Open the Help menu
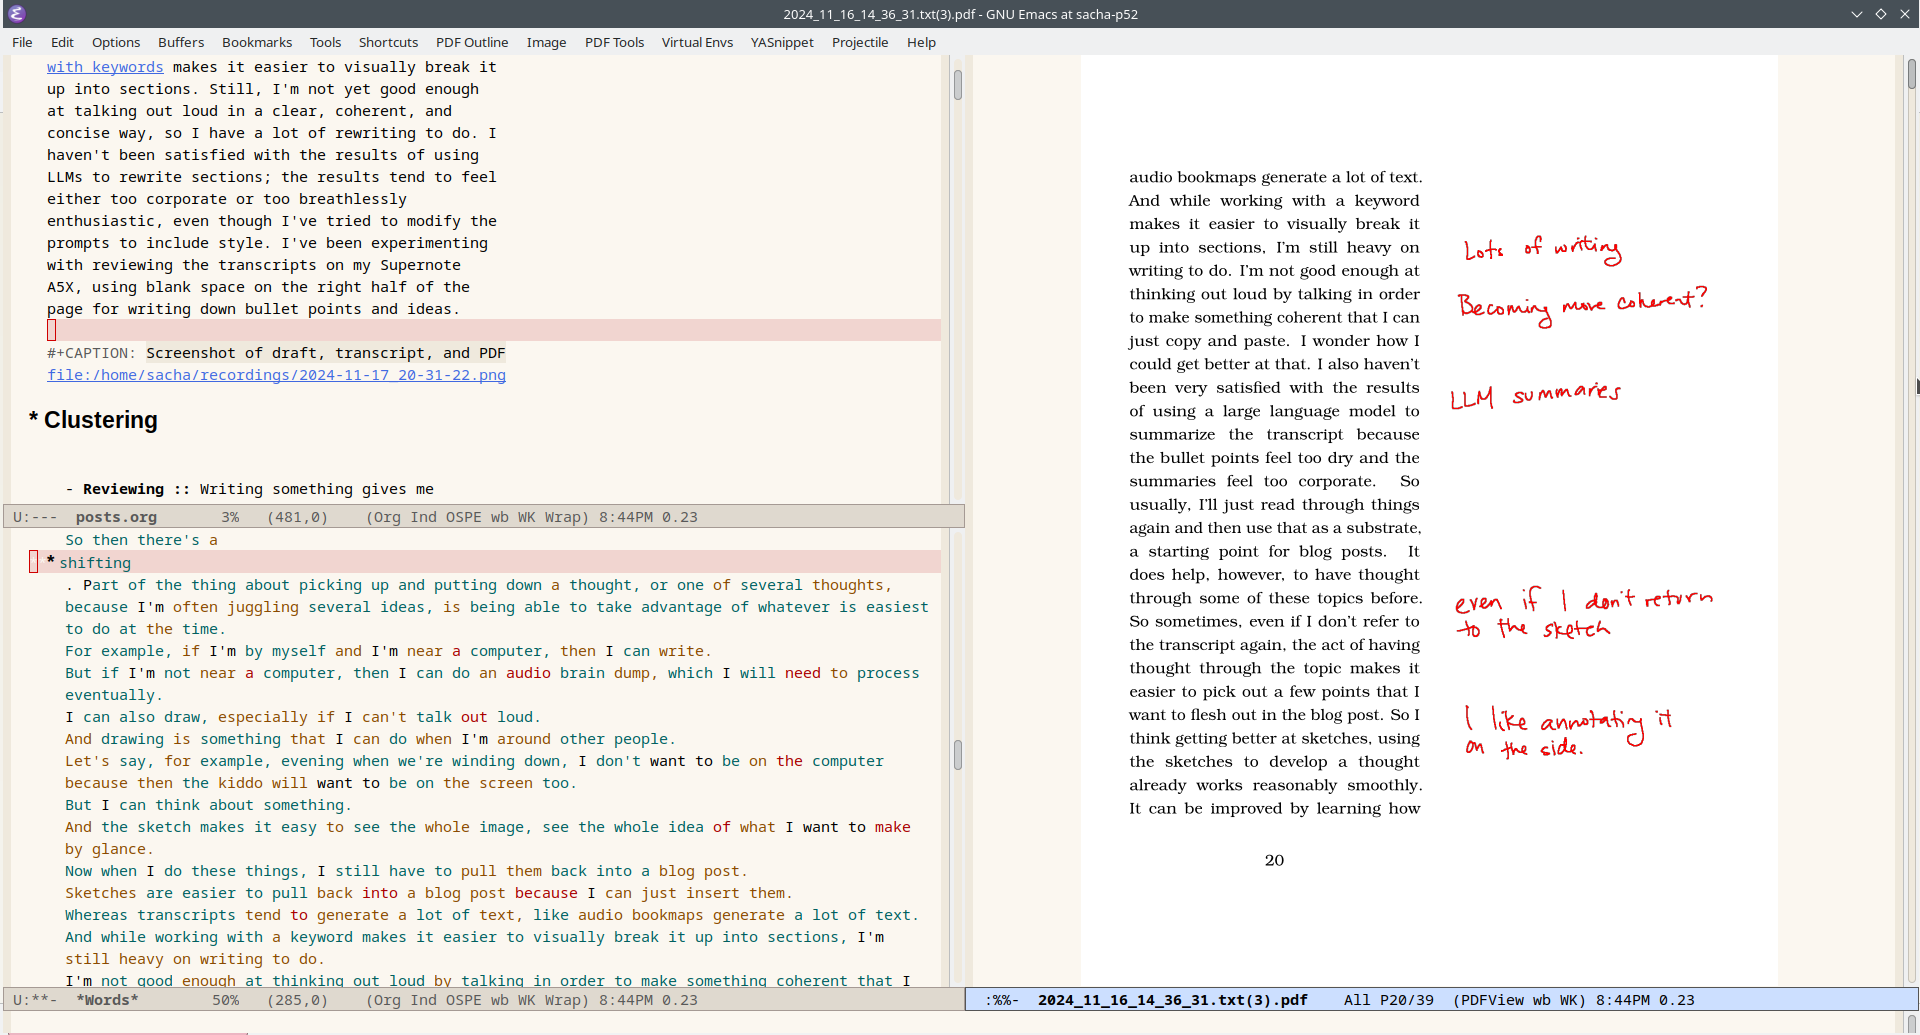This screenshot has height=1035, width=1920. [921, 42]
